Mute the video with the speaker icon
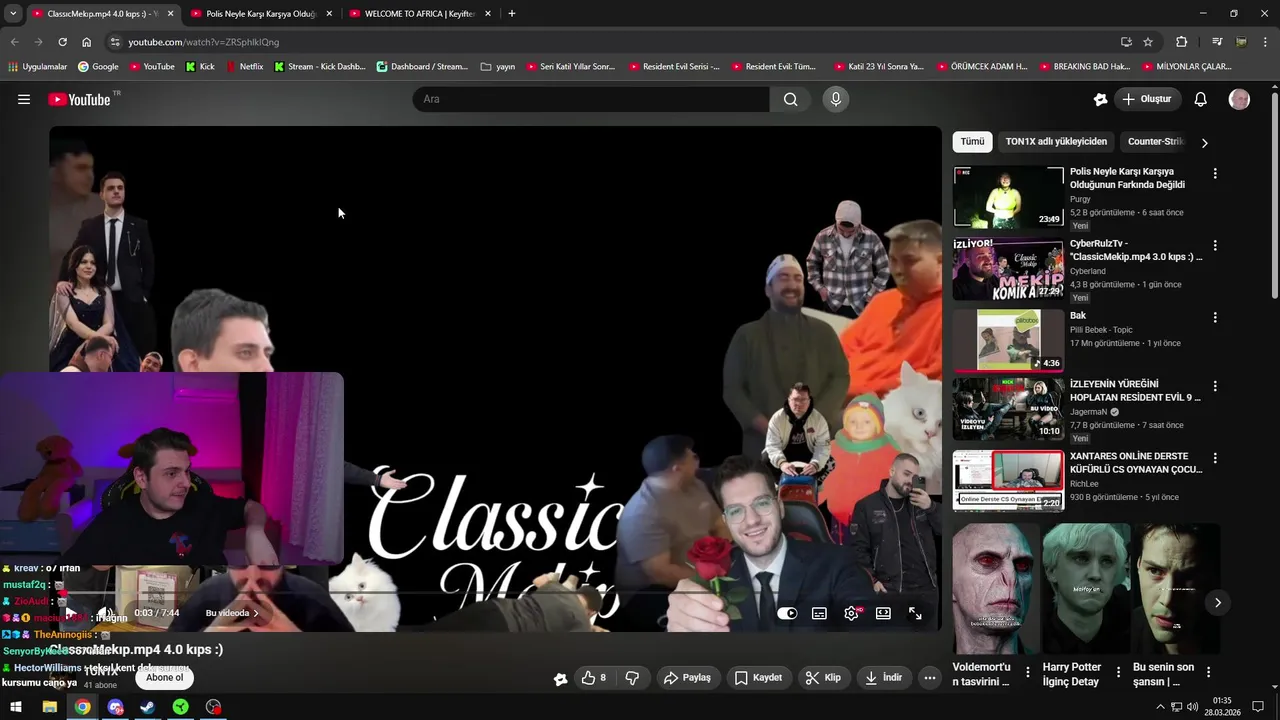 coord(105,613)
